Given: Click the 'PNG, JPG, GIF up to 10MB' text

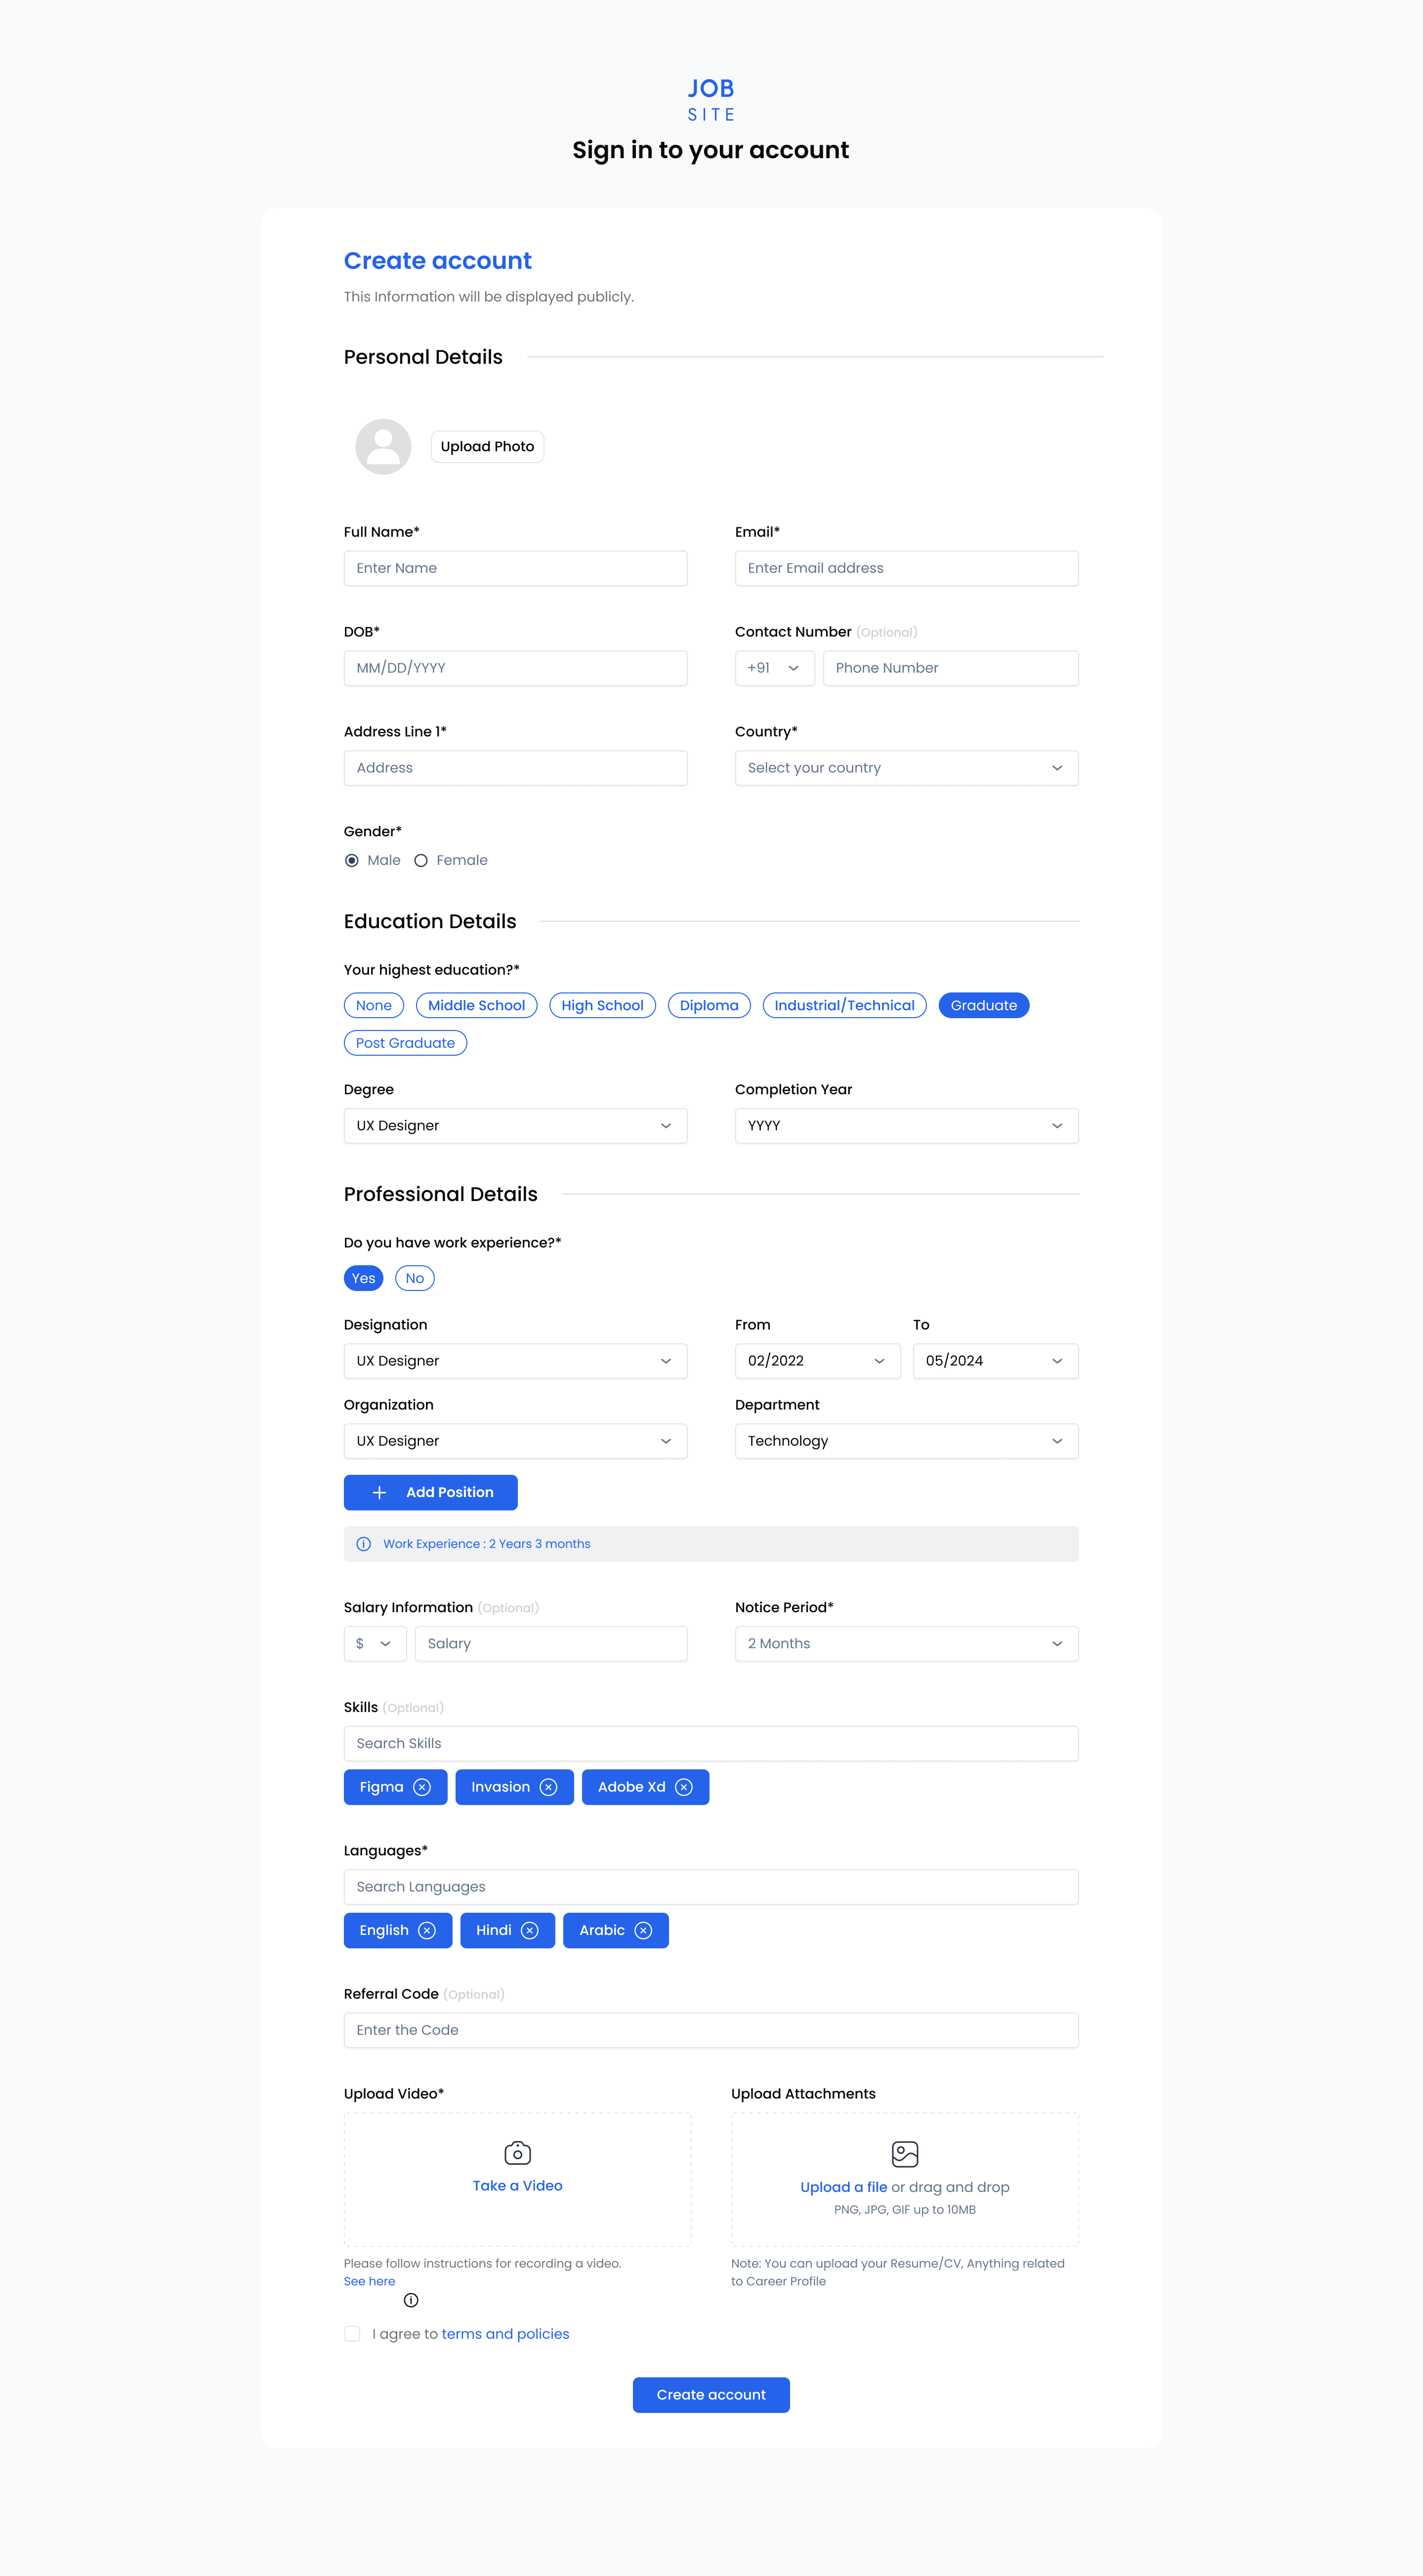Looking at the screenshot, I should click(x=905, y=2210).
